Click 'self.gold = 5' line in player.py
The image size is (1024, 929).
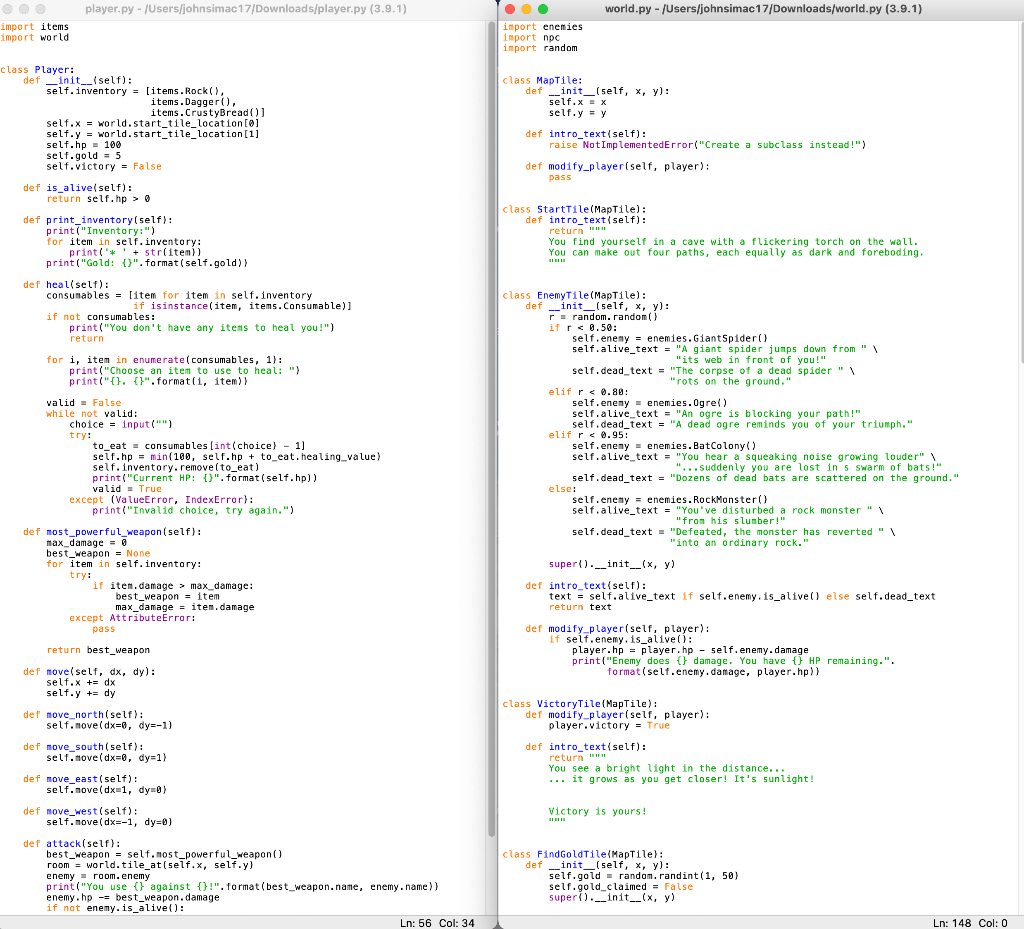[84, 155]
